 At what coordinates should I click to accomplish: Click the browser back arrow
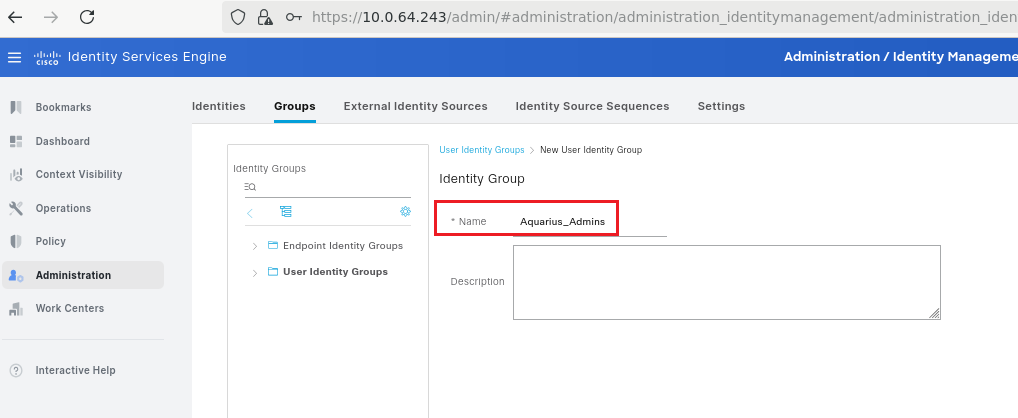pyautogui.click(x=15, y=17)
